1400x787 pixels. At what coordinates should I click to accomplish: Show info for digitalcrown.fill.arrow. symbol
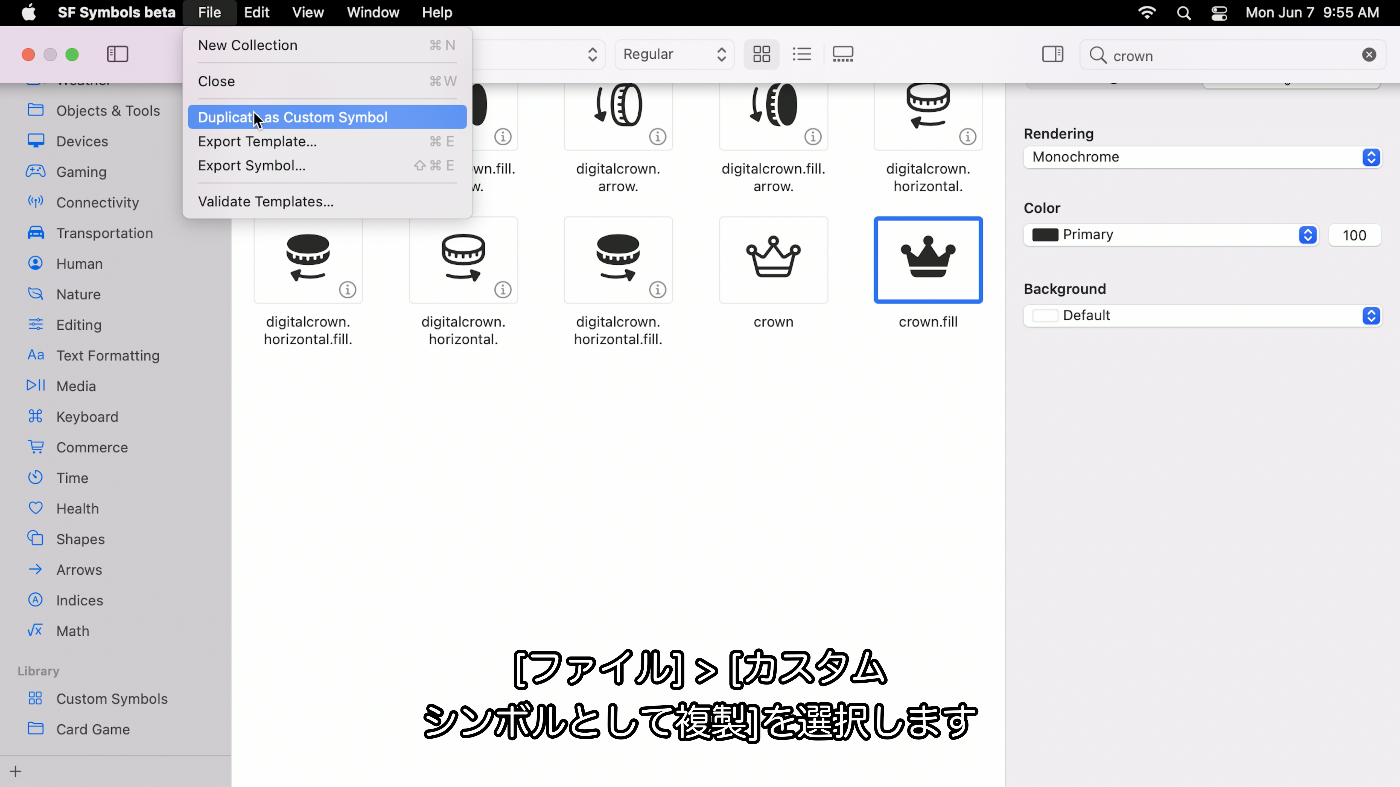tap(813, 136)
